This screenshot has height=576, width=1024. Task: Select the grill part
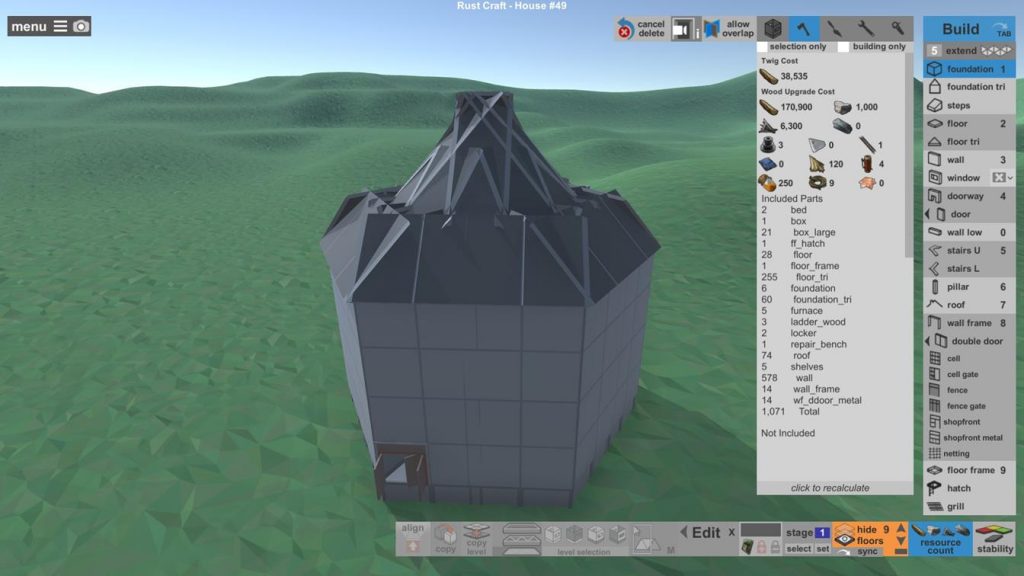(x=969, y=506)
